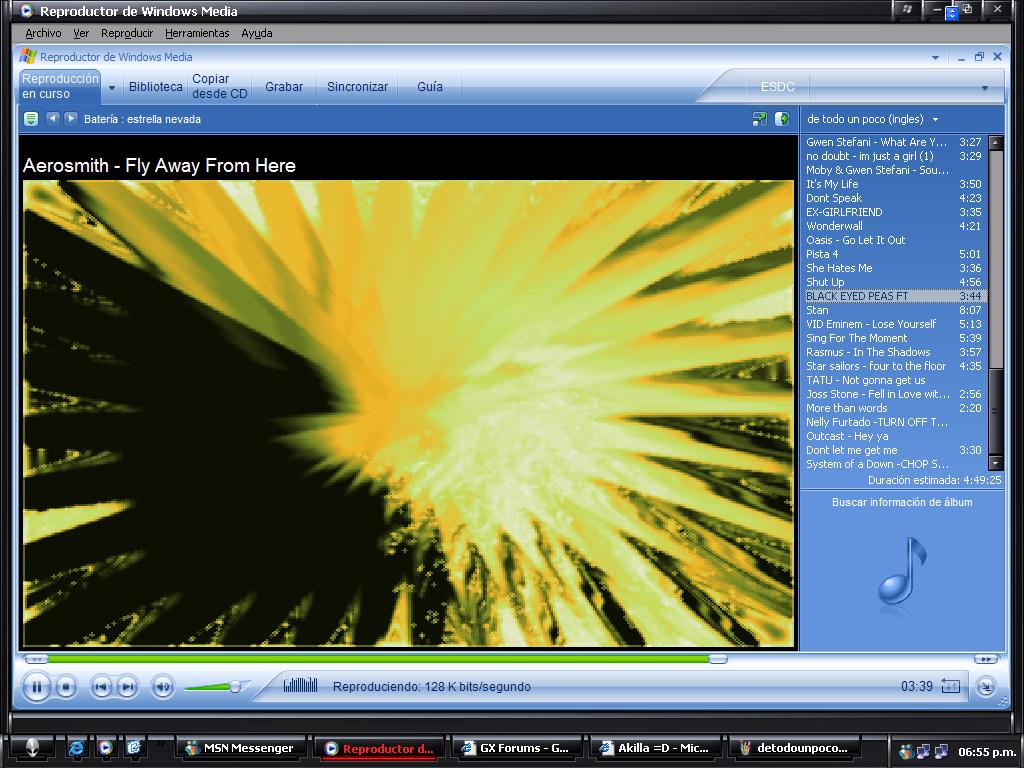Screen dimensions: 1024x768
Task: Rewind using seek bar left button
Action: coord(36,660)
